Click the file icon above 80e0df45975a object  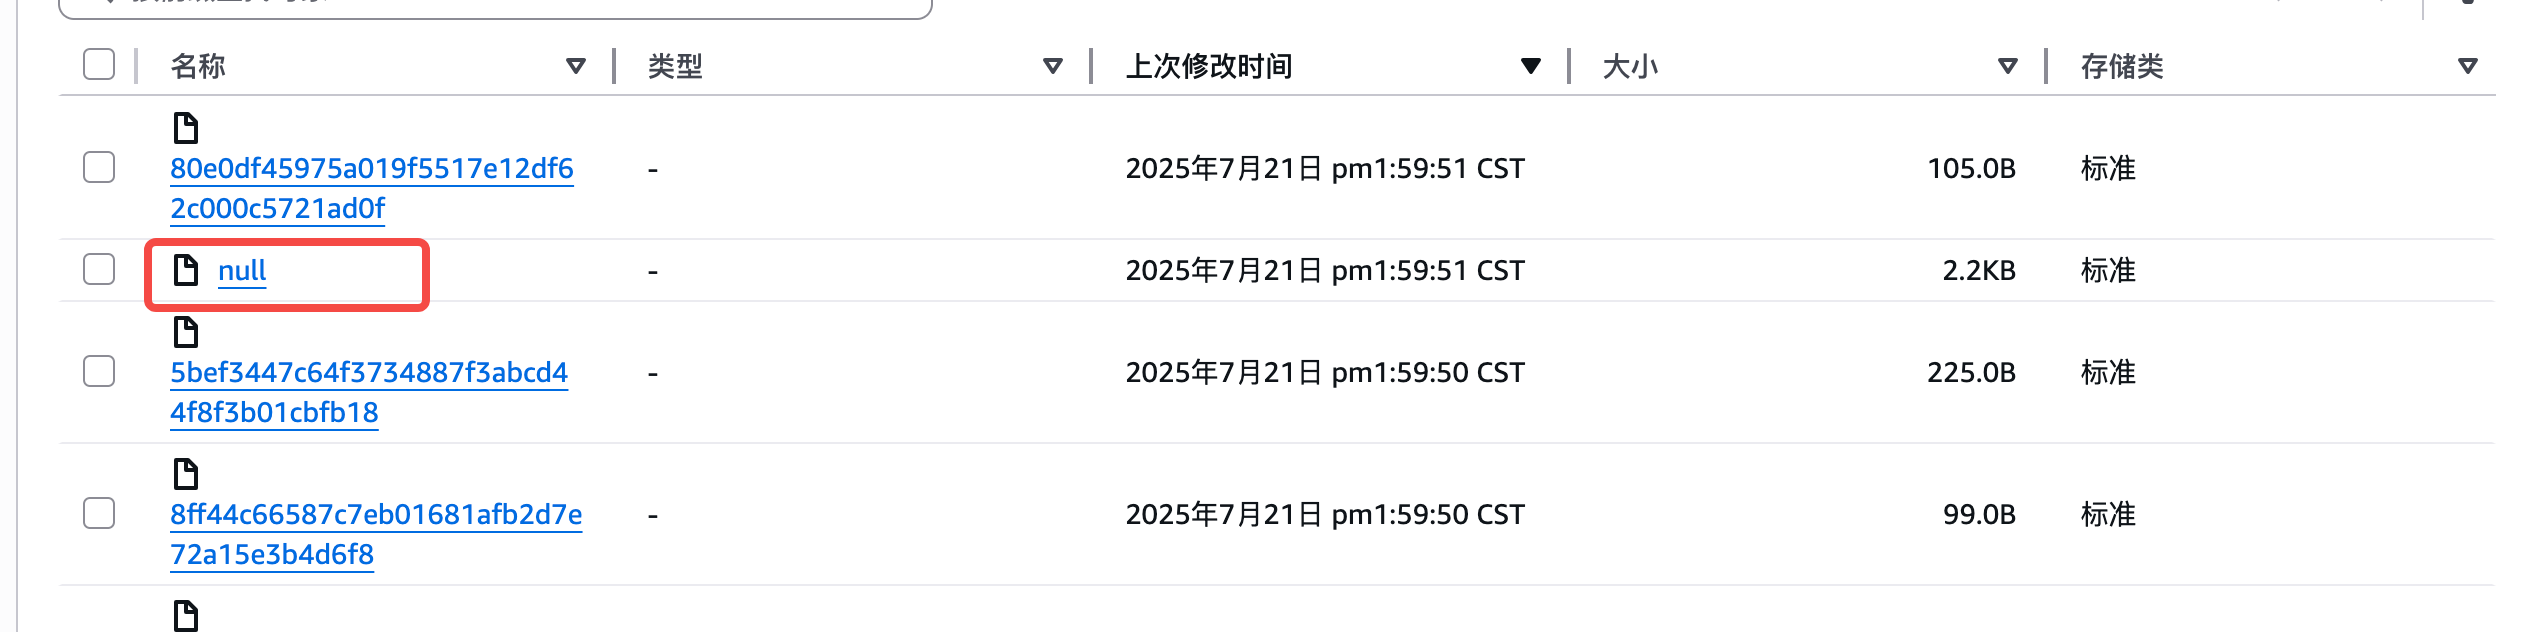point(186,128)
